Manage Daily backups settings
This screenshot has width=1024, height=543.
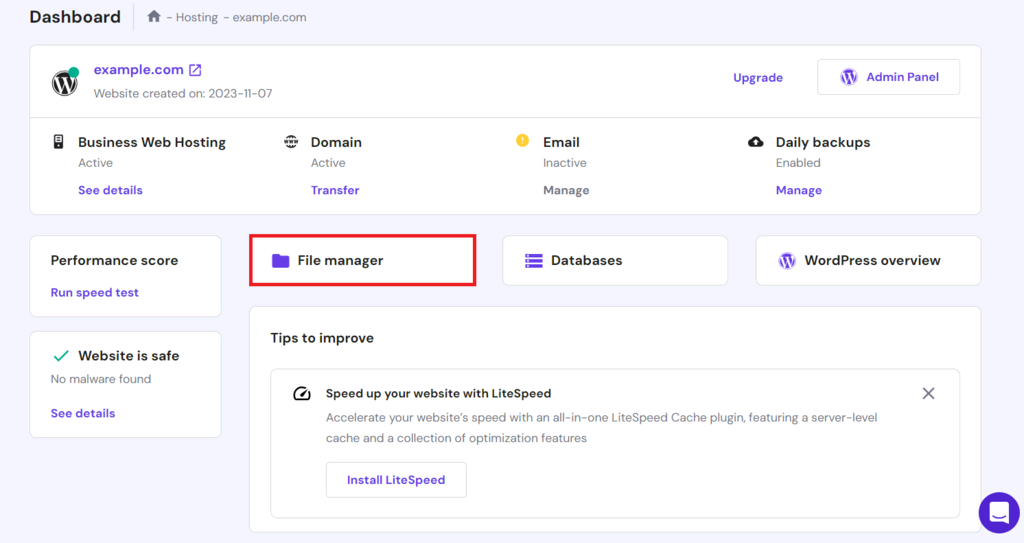coord(798,190)
